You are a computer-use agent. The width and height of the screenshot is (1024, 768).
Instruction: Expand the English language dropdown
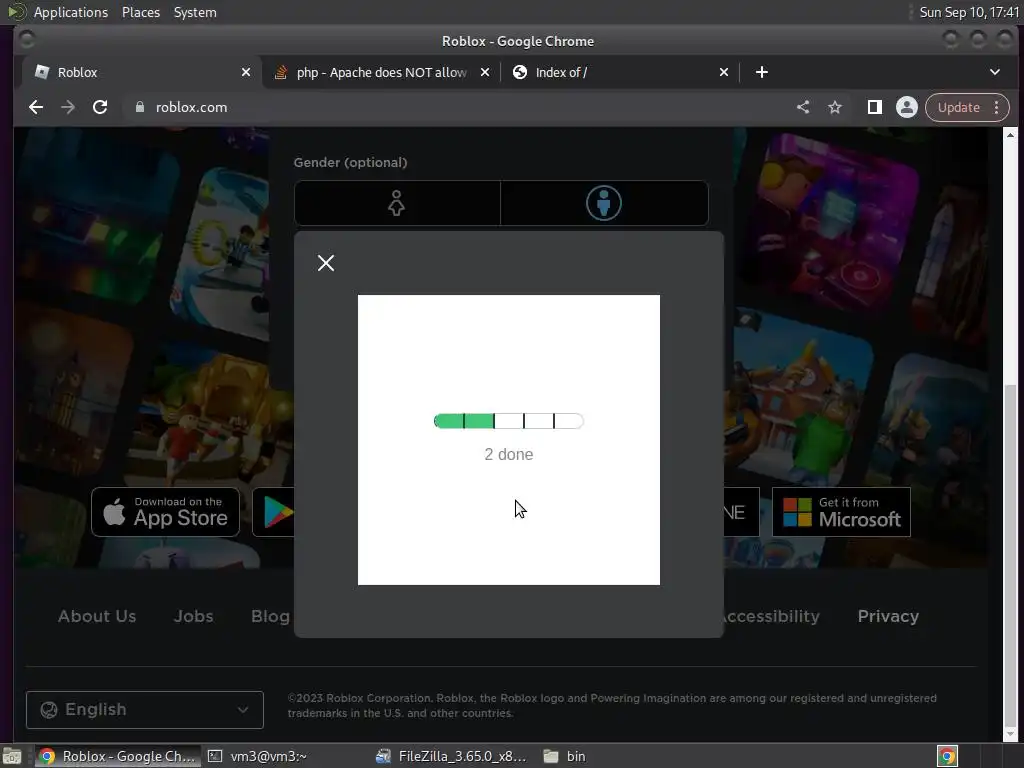tap(145, 710)
